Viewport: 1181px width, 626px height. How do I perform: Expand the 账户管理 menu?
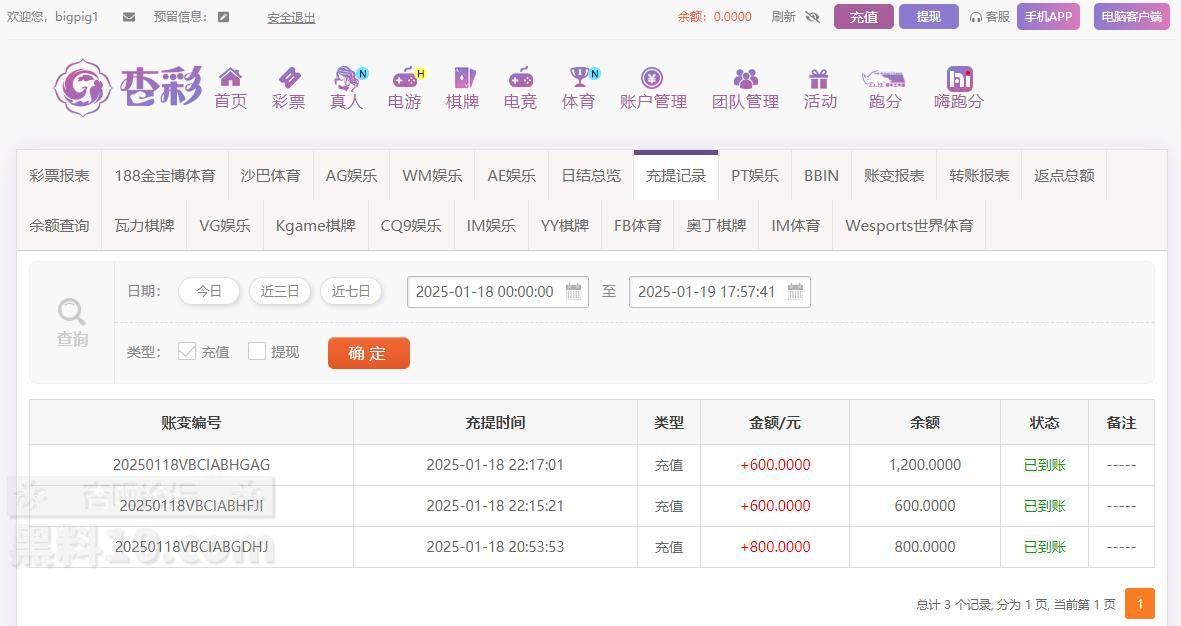[x=652, y=88]
